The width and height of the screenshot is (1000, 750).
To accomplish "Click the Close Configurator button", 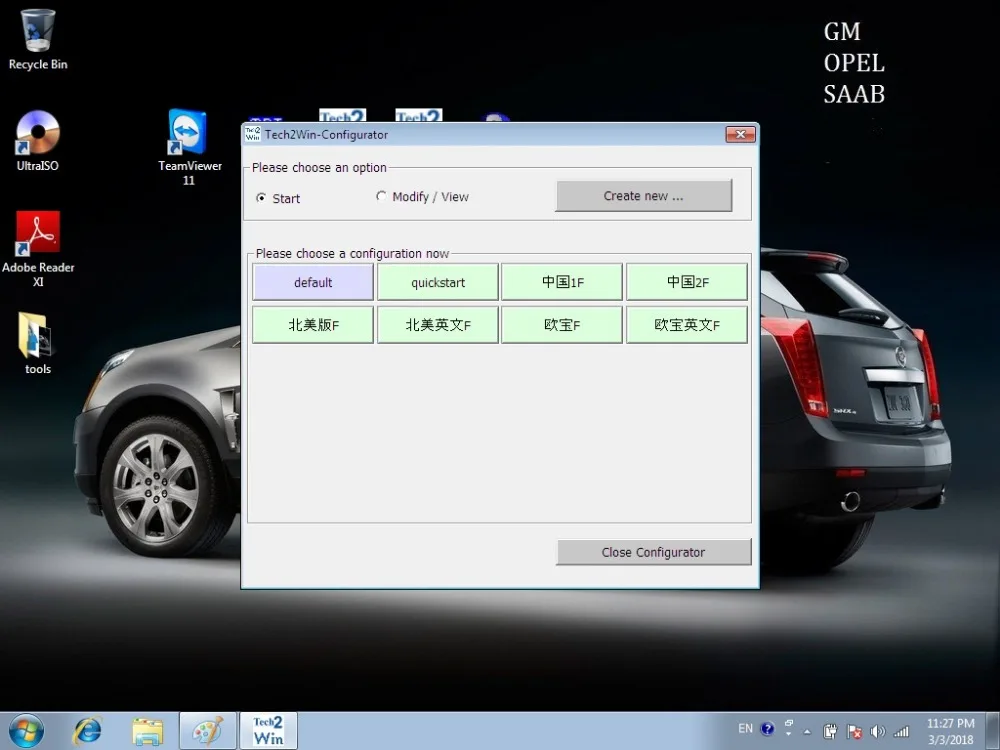I will (x=654, y=552).
